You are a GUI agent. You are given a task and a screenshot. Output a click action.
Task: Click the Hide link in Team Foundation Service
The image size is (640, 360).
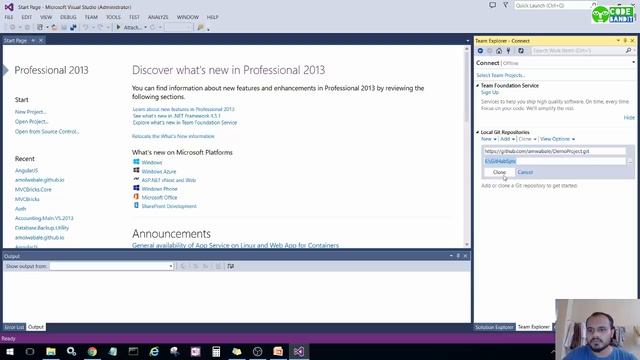629,118
